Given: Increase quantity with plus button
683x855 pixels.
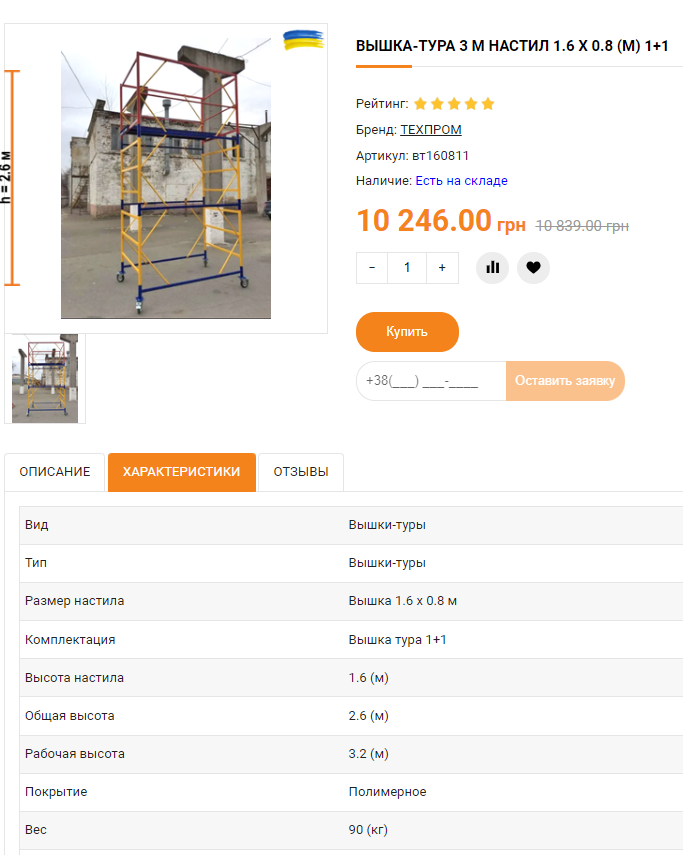Looking at the screenshot, I should tap(442, 268).
